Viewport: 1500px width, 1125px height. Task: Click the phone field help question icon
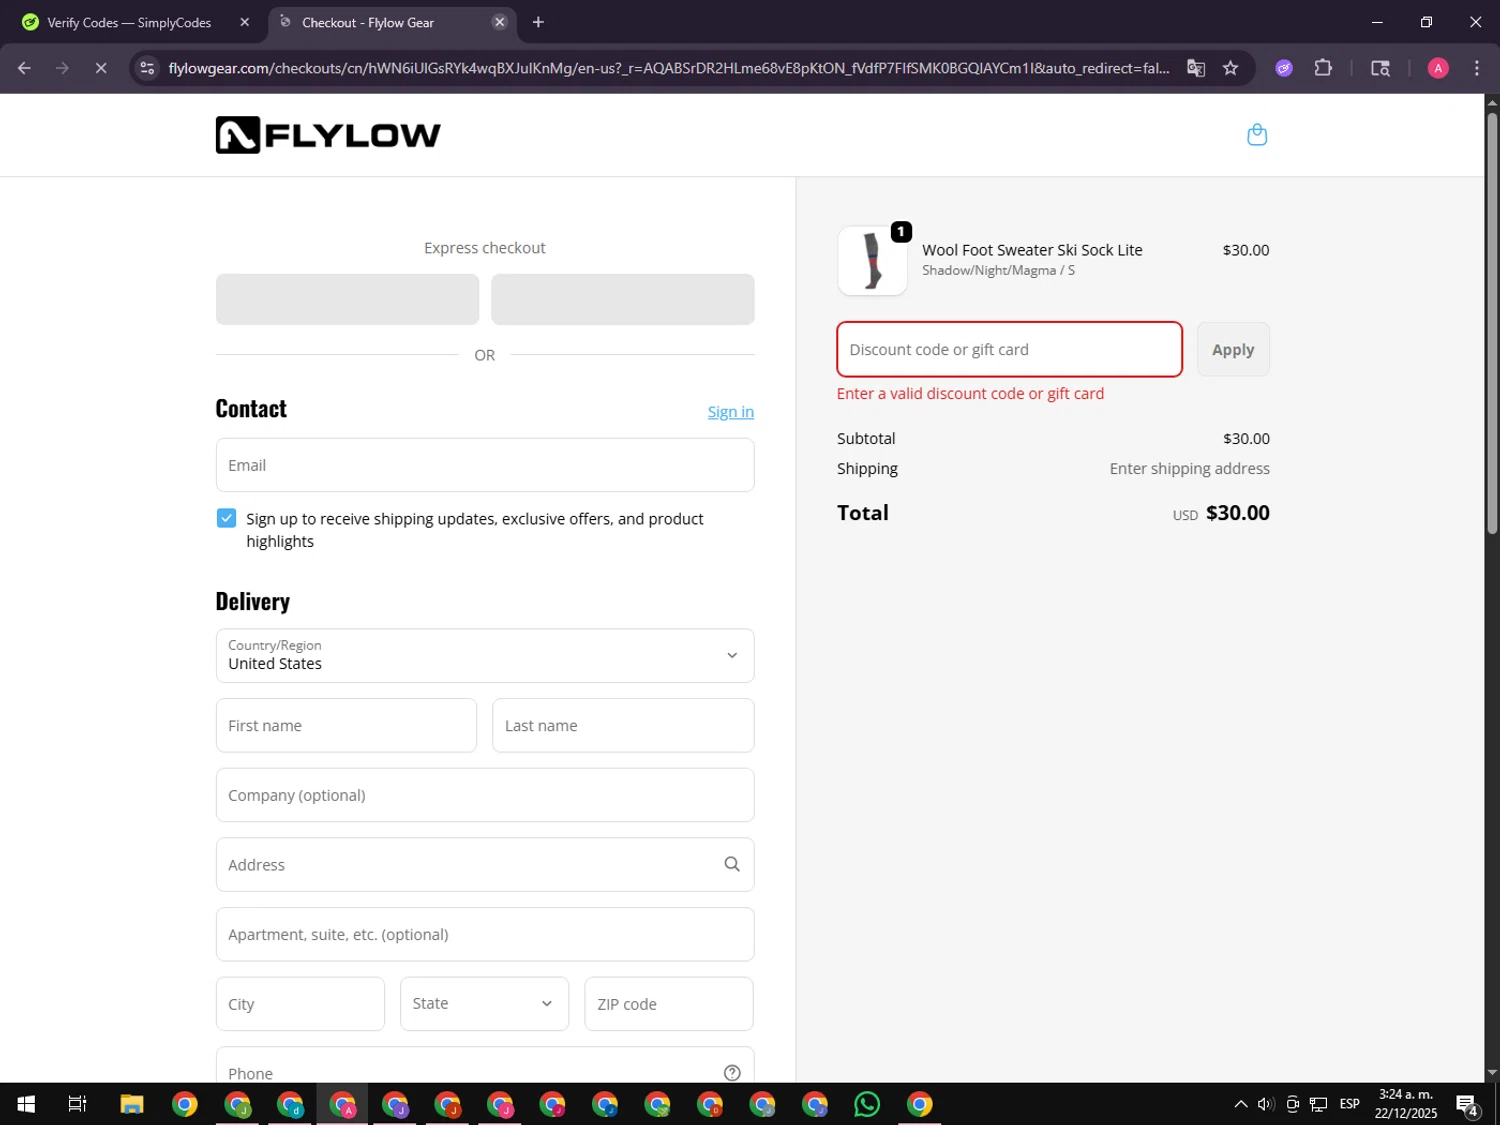tap(732, 1072)
